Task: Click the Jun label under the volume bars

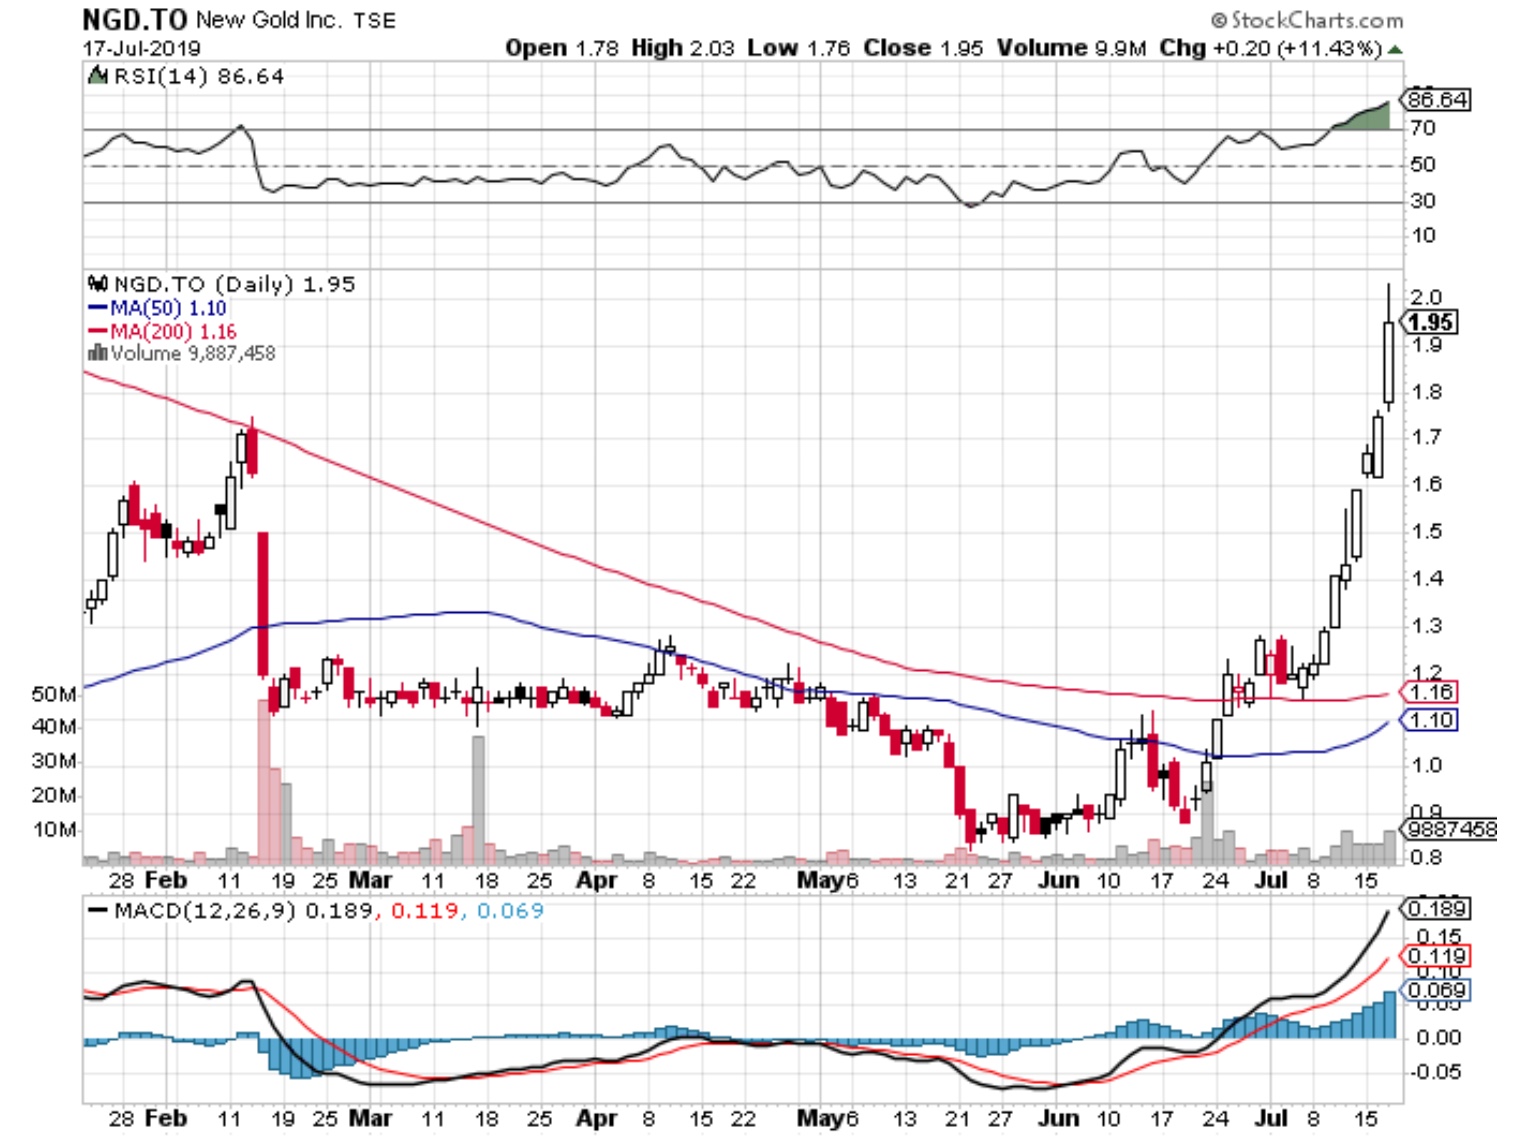Action: [x=1058, y=881]
